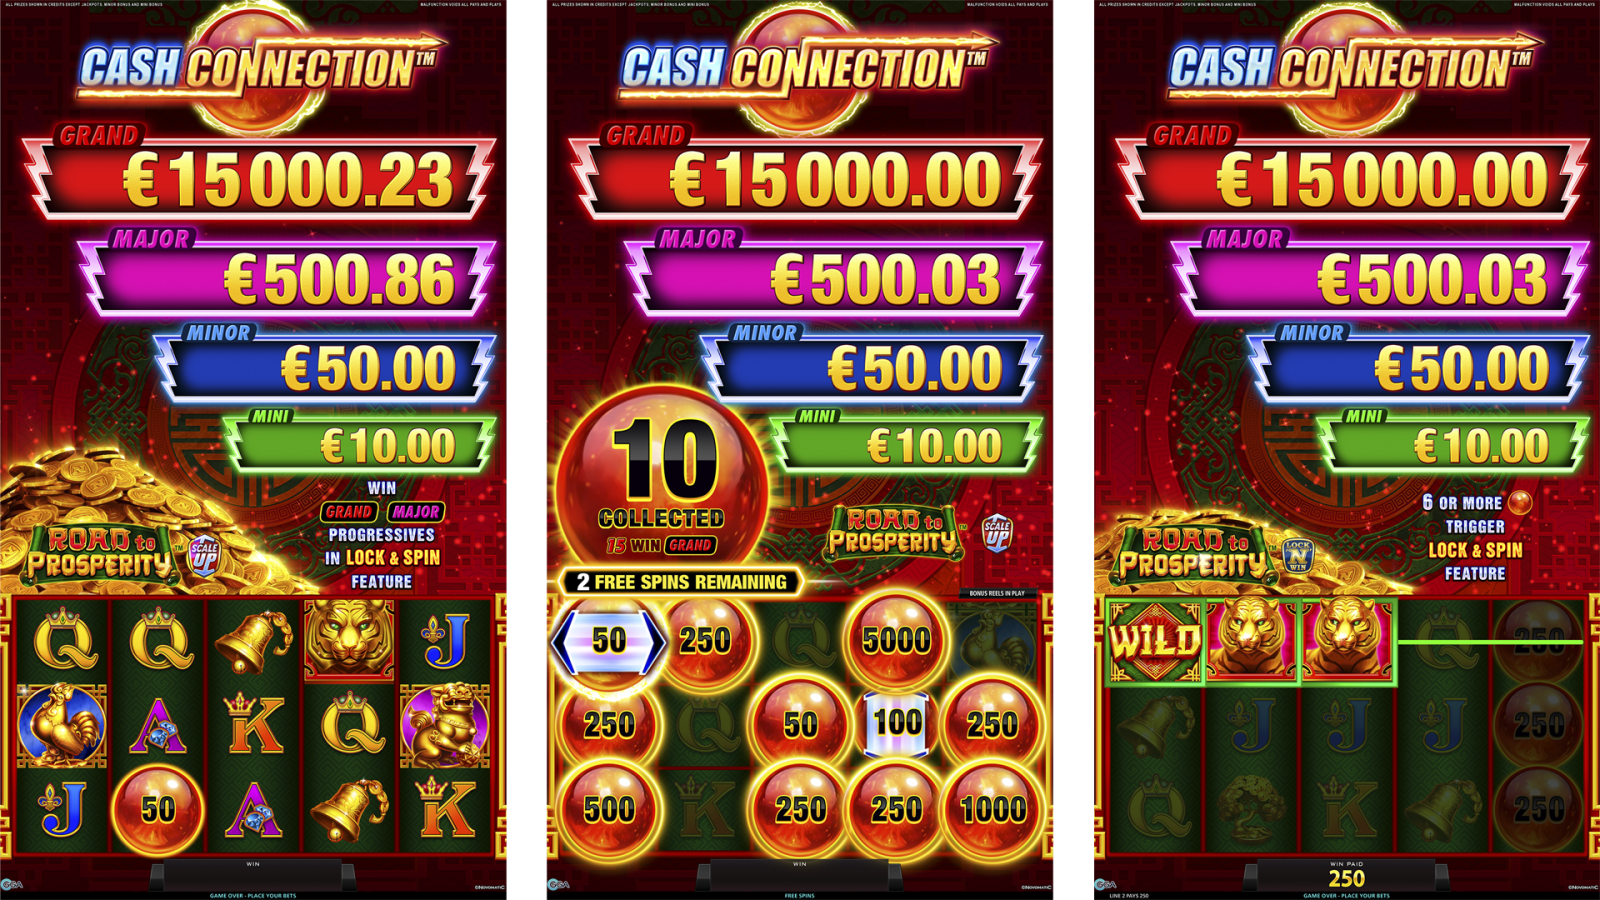
Task: Click the 5000 red orb
Action: [x=896, y=640]
